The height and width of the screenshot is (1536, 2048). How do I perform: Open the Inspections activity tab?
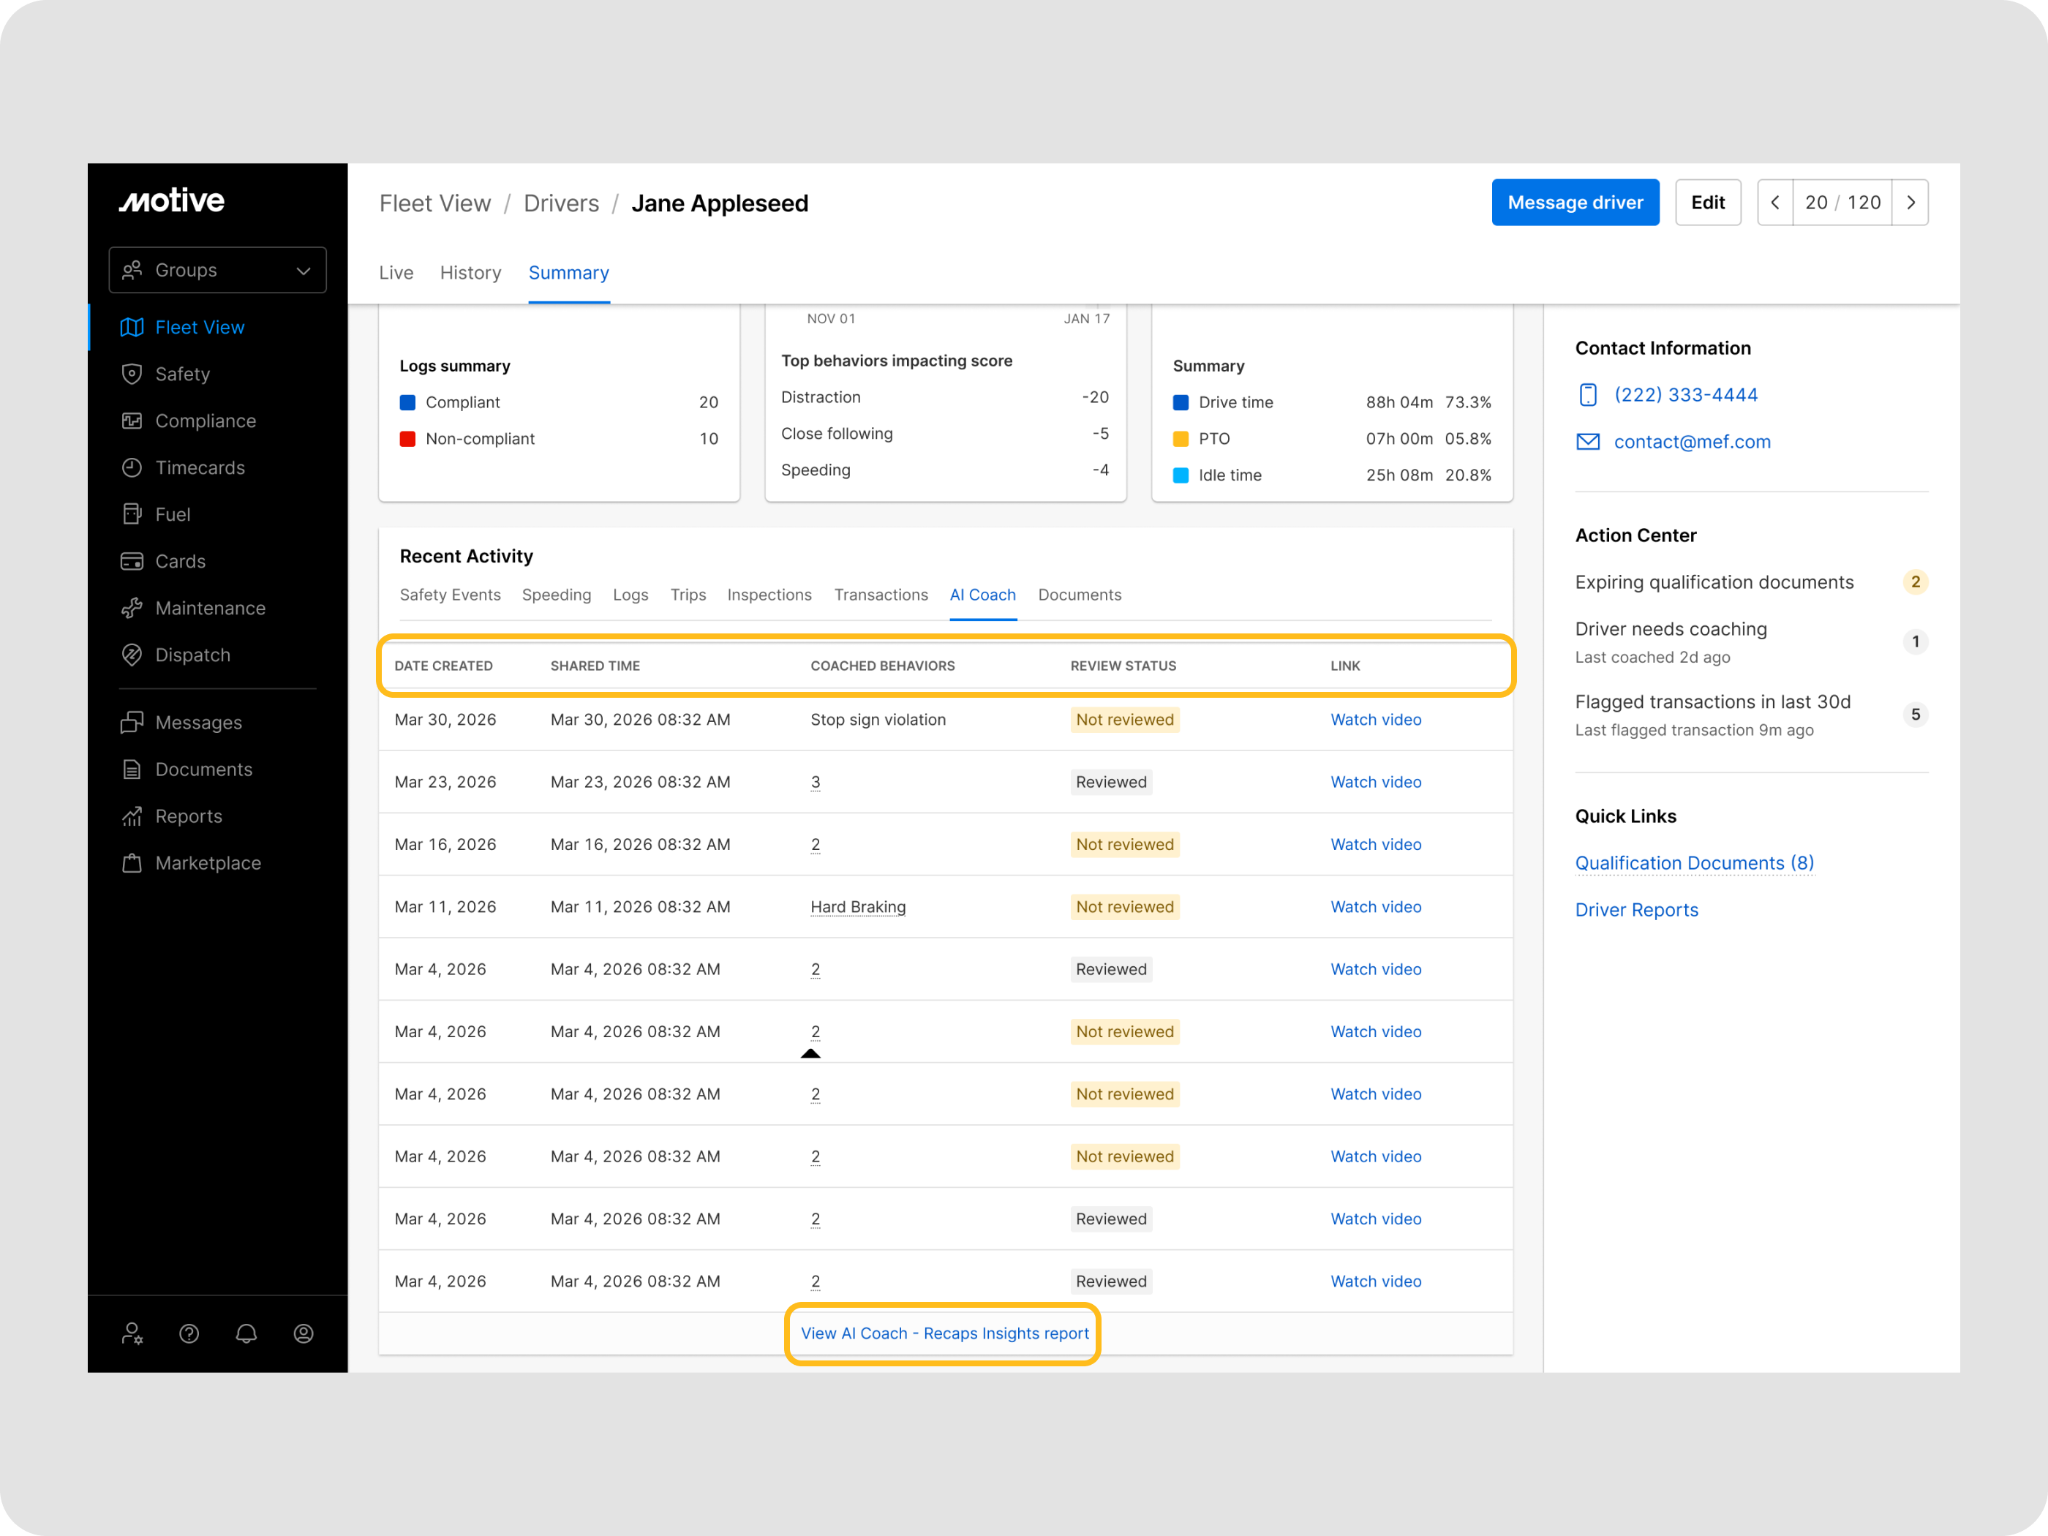click(x=769, y=595)
